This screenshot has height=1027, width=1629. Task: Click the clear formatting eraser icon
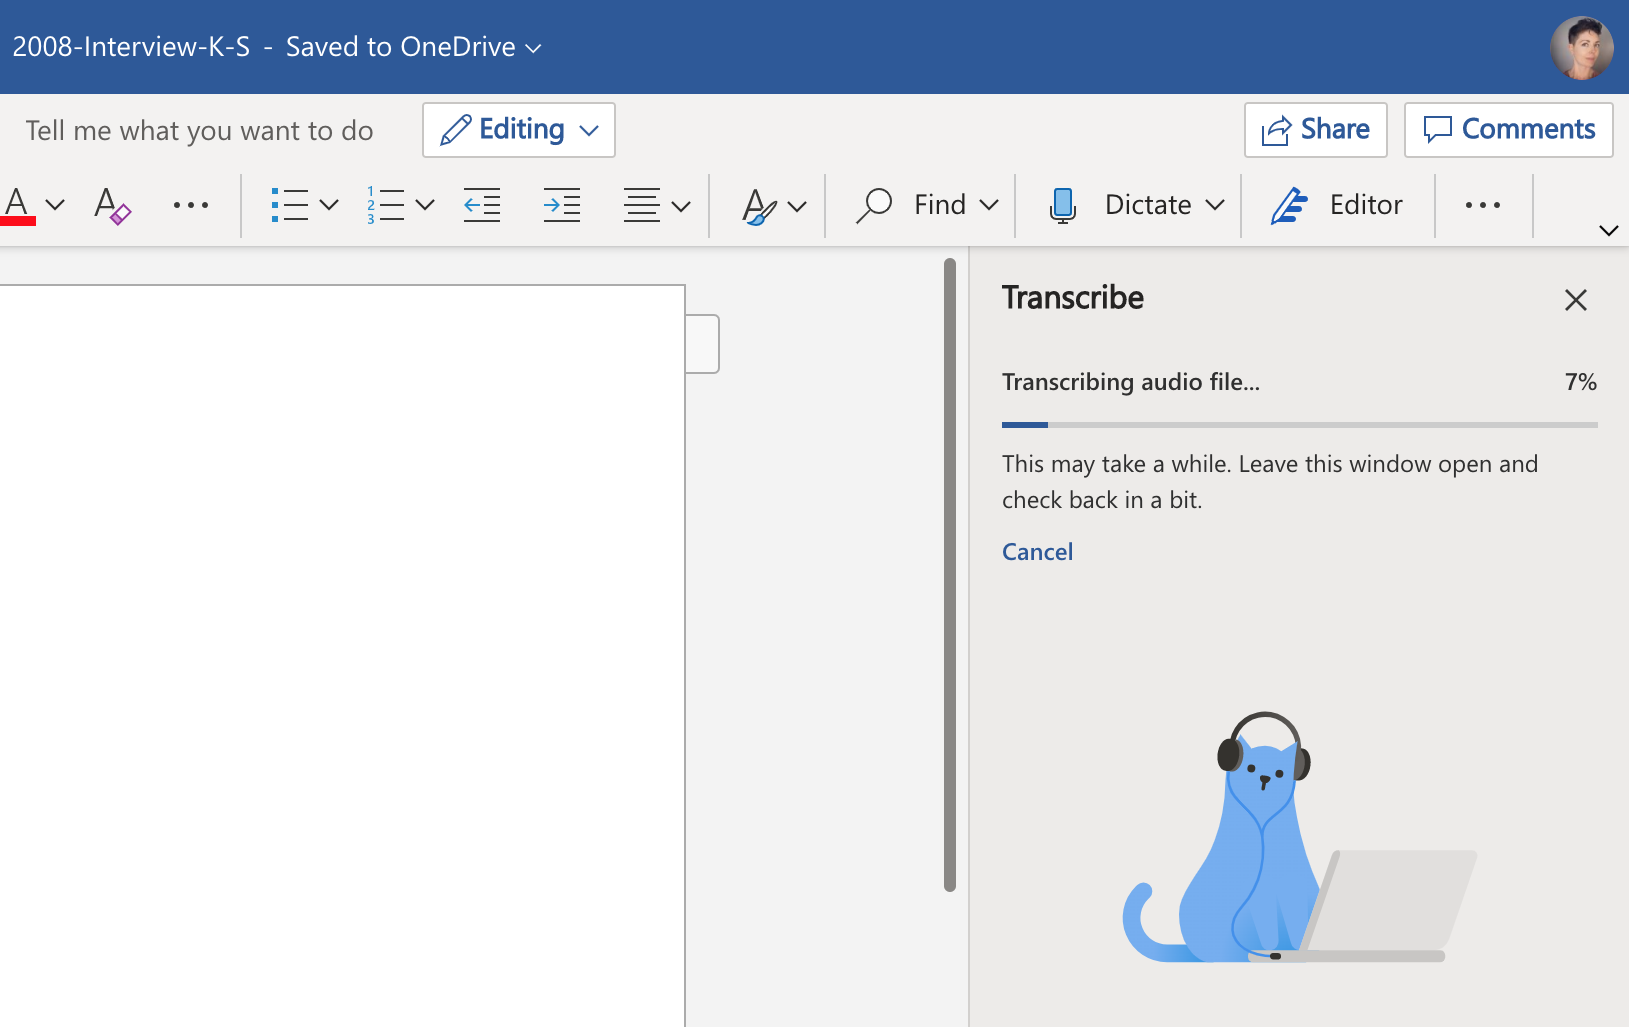112,205
